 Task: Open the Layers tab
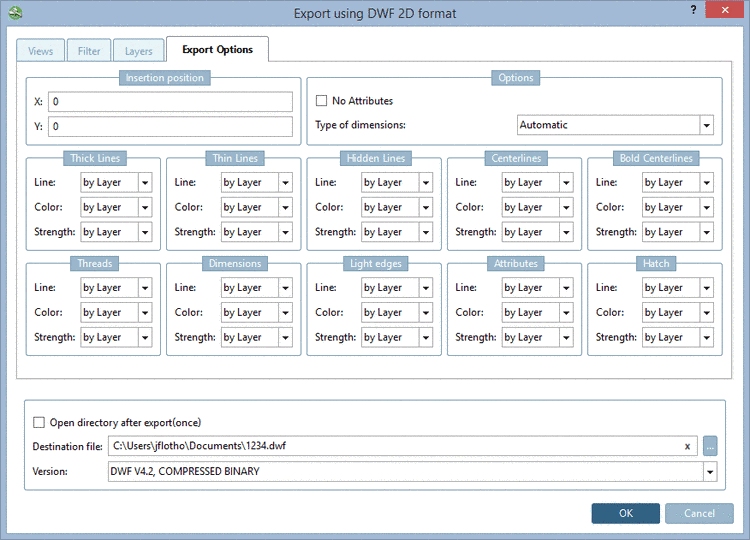coord(138,50)
